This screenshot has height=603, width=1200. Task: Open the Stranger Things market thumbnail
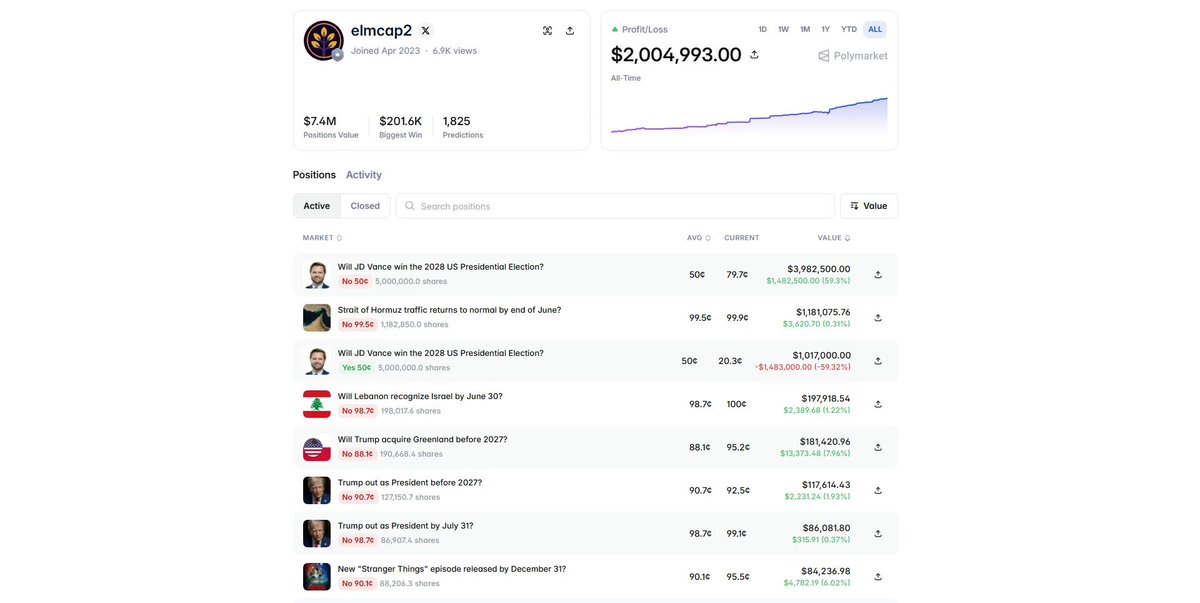317,577
